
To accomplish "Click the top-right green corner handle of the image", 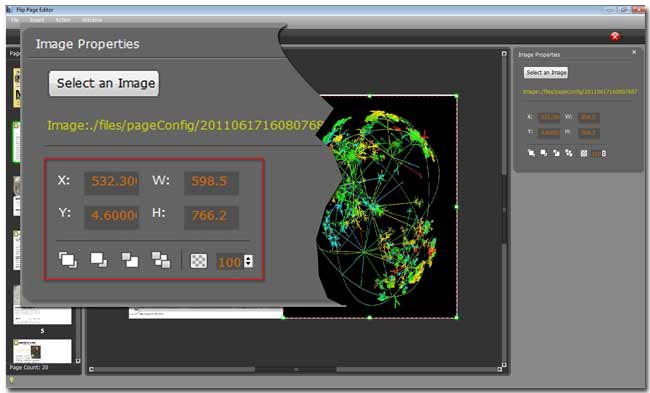I will (x=457, y=96).
